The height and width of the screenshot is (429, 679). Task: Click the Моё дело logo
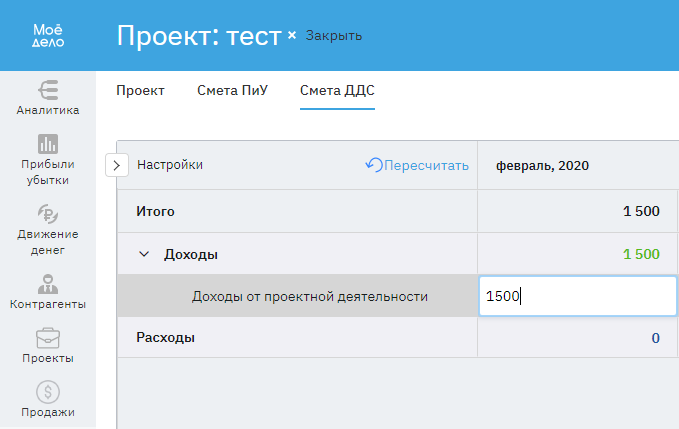coord(48,36)
